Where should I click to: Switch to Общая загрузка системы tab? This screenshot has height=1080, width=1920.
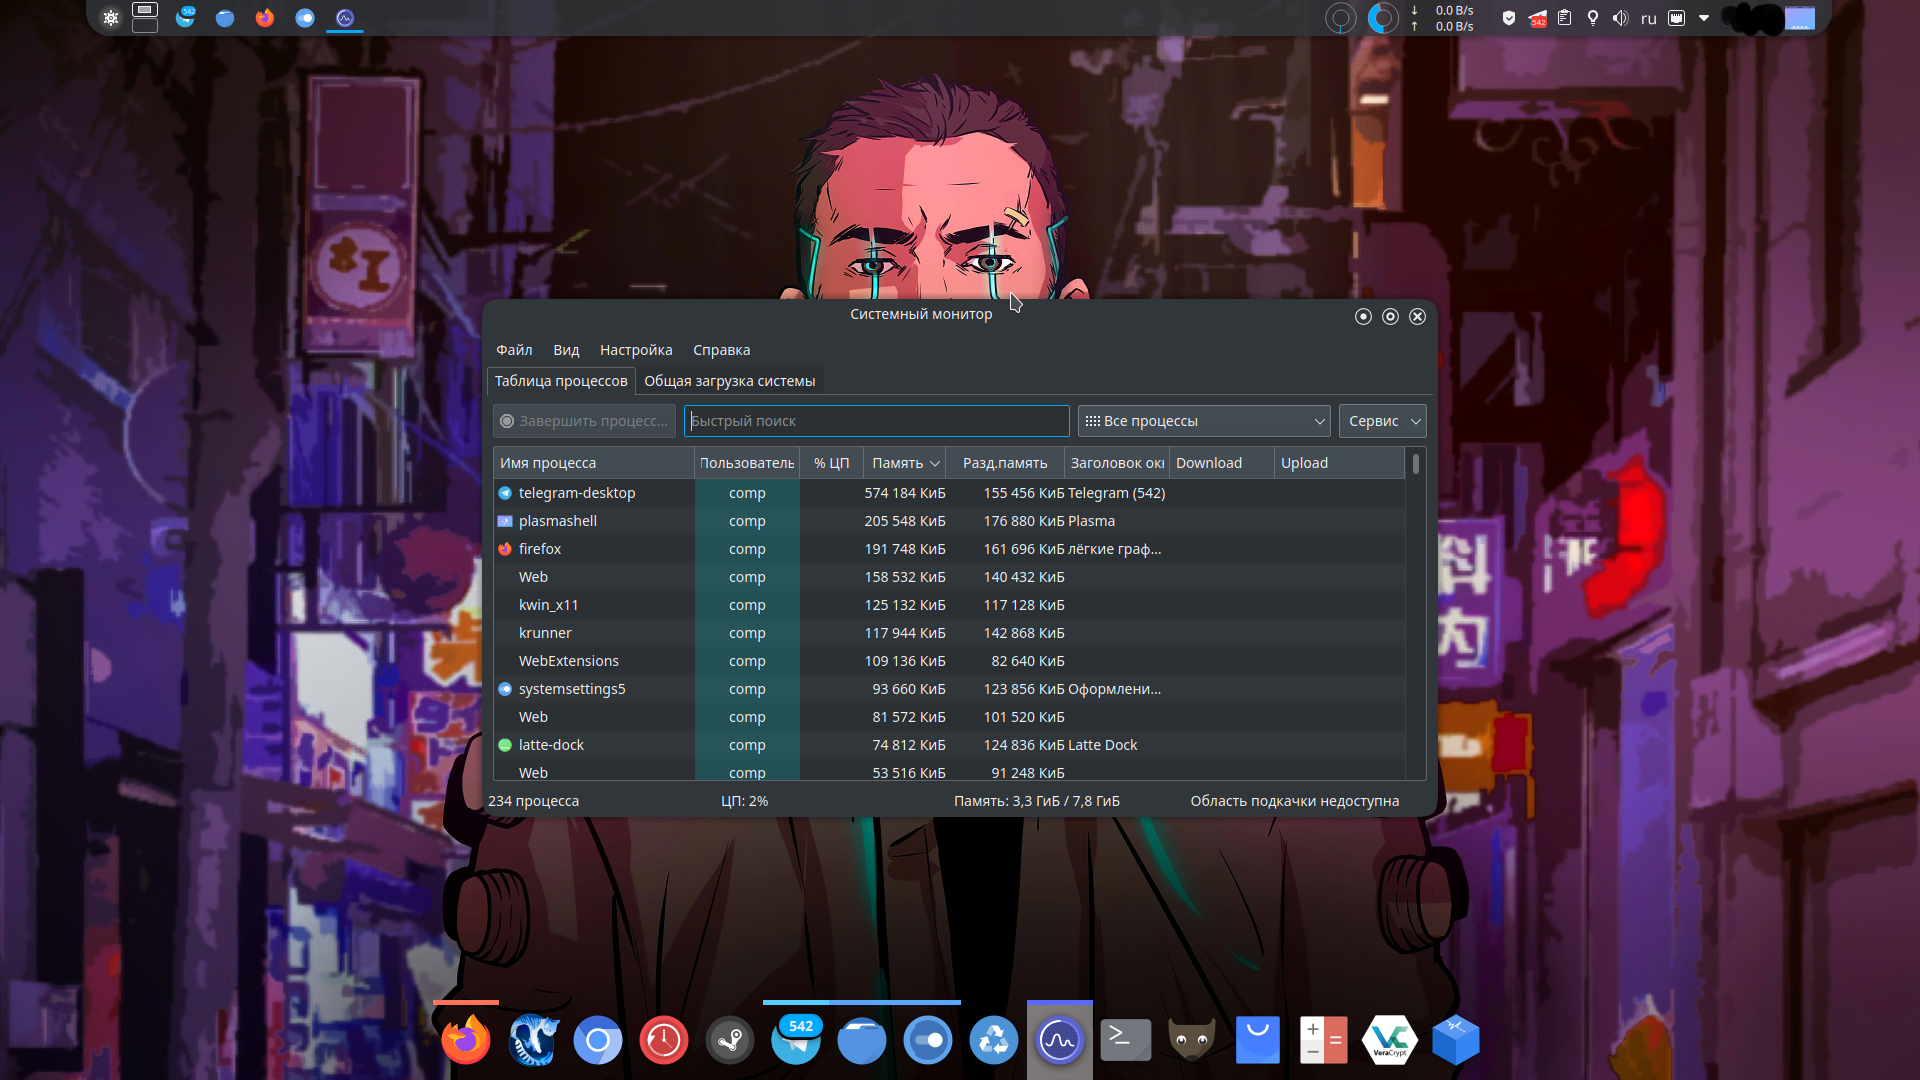(729, 381)
